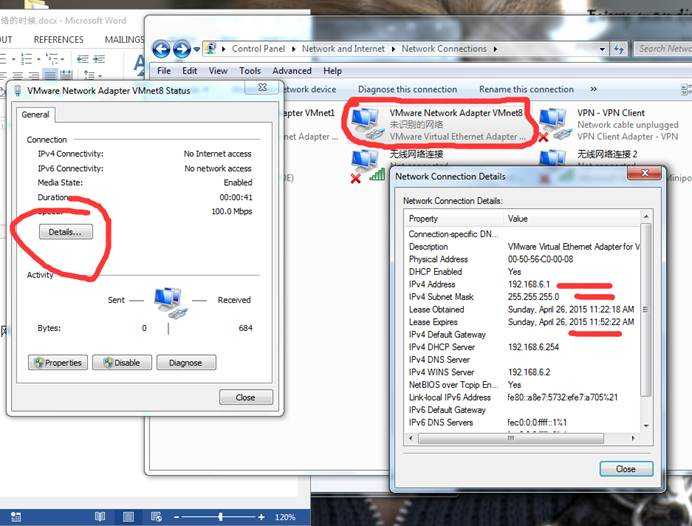Click Word zoom slider handle
This screenshot has height=526, width=692.
pos(220,517)
